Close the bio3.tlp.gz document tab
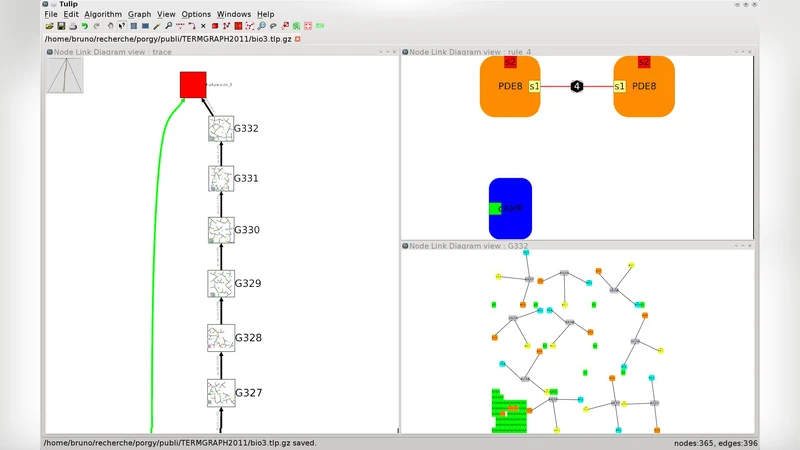This screenshot has height=450, width=800. point(297,38)
